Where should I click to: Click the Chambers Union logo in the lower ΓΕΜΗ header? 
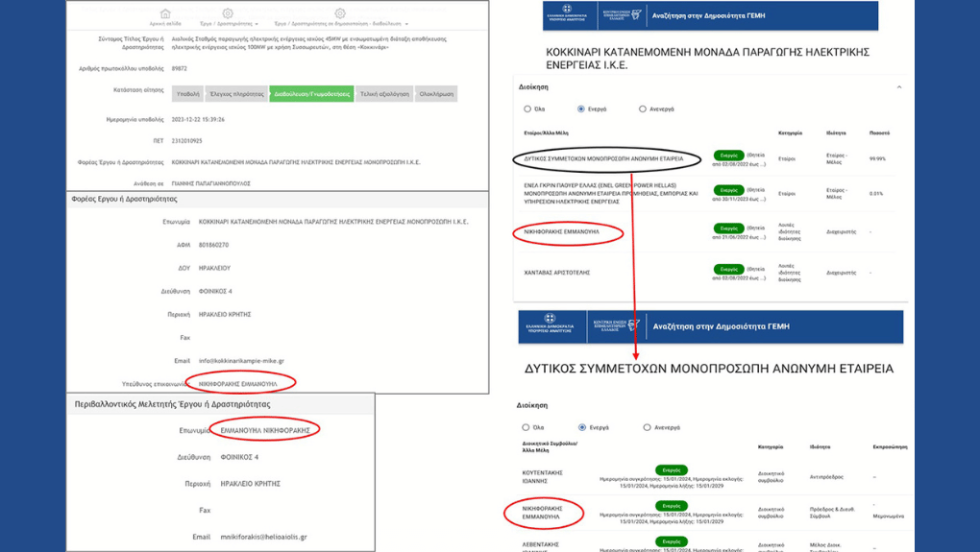616,324
